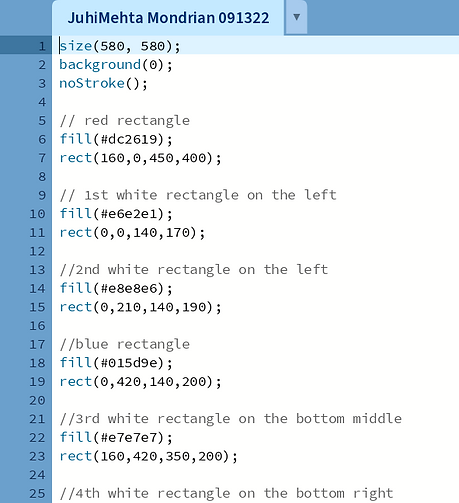Click the '// red rectangle' comment
The width and height of the screenshot is (459, 503).
[124, 120]
